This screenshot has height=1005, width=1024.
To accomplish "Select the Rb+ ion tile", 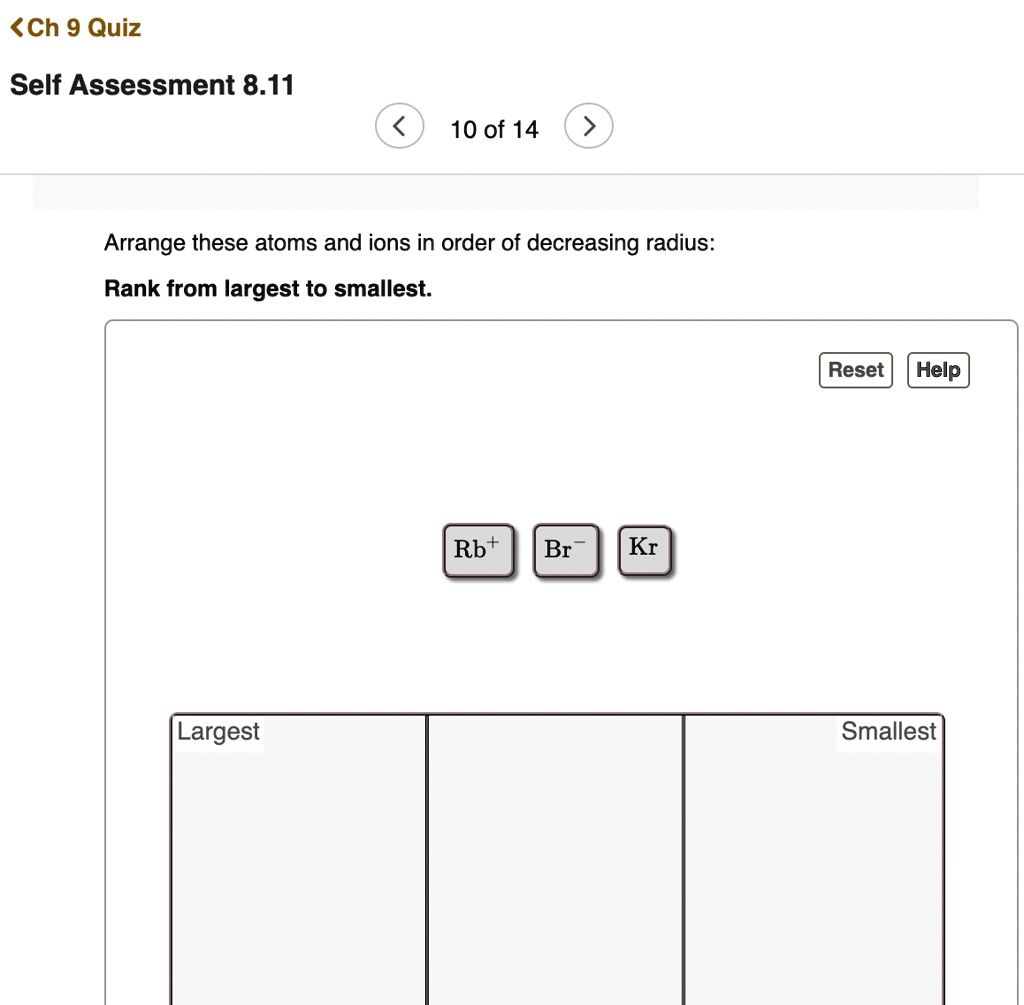I will pos(477,550).
